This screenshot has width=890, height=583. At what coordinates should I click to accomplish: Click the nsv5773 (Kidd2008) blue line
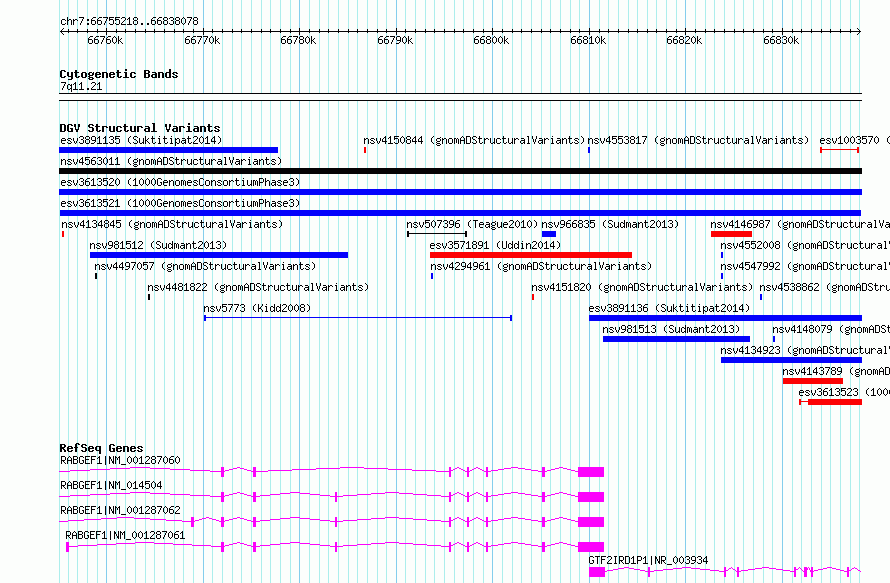click(358, 318)
